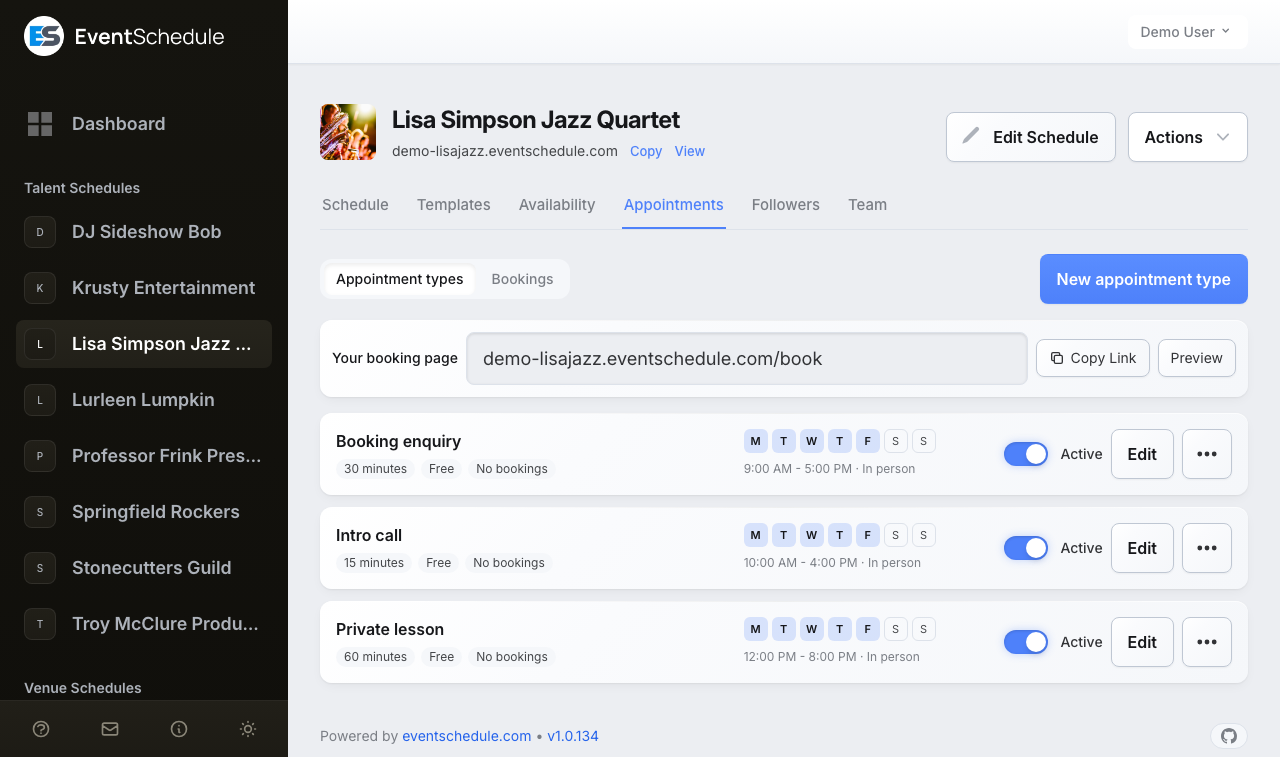Open more options for Booking enquiry
The height and width of the screenshot is (757, 1280).
click(x=1207, y=454)
